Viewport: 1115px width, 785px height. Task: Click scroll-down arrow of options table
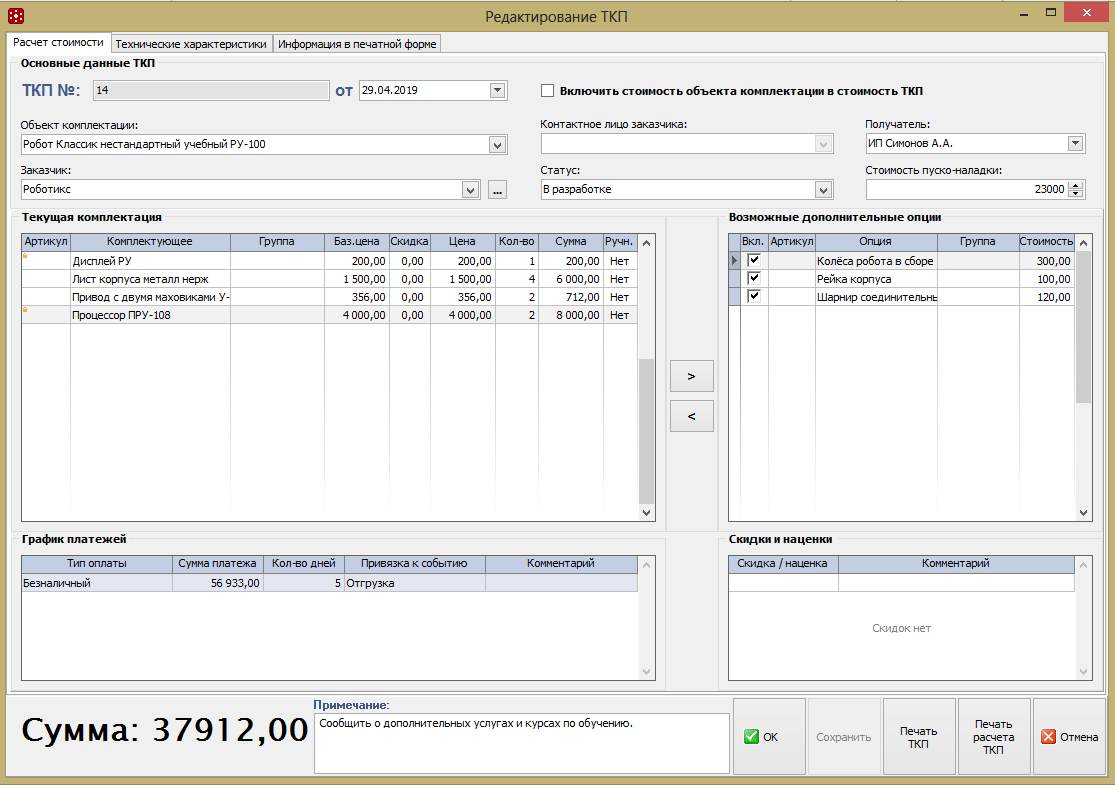click(x=1084, y=513)
